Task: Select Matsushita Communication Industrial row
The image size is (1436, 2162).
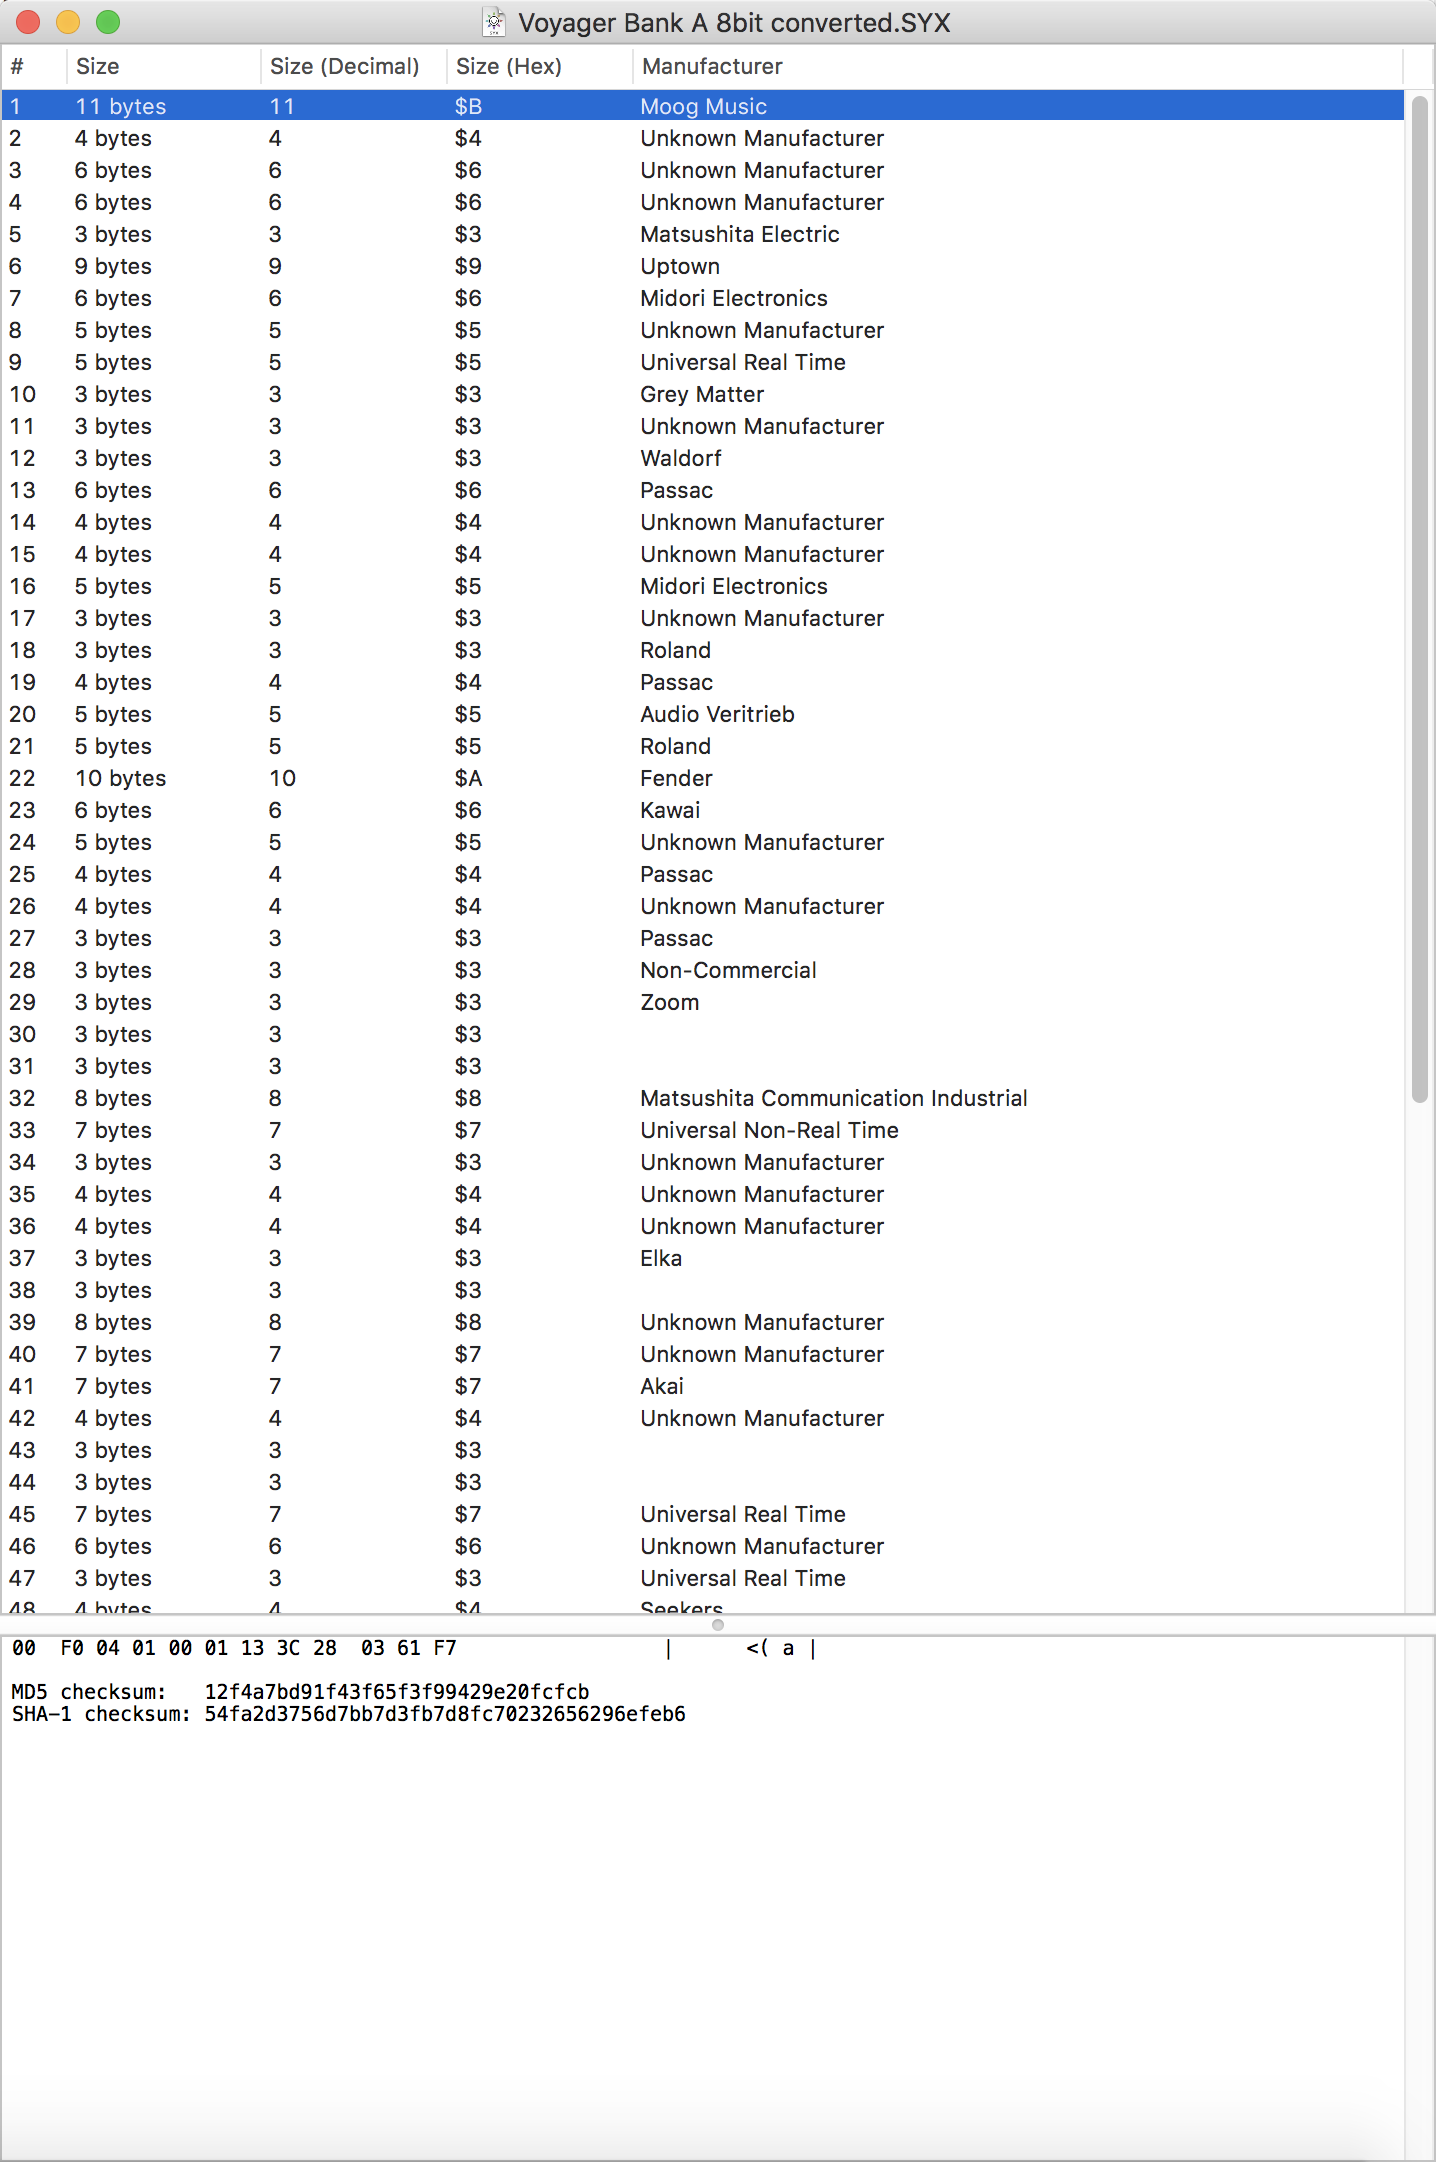Action: [833, 1098]
